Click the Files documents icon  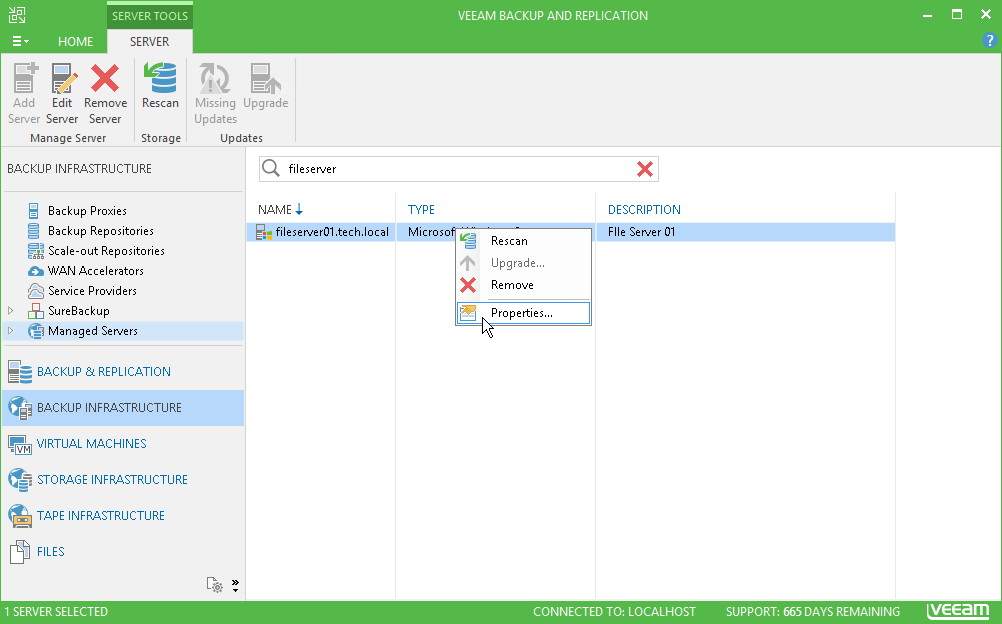tap(20, 552)
